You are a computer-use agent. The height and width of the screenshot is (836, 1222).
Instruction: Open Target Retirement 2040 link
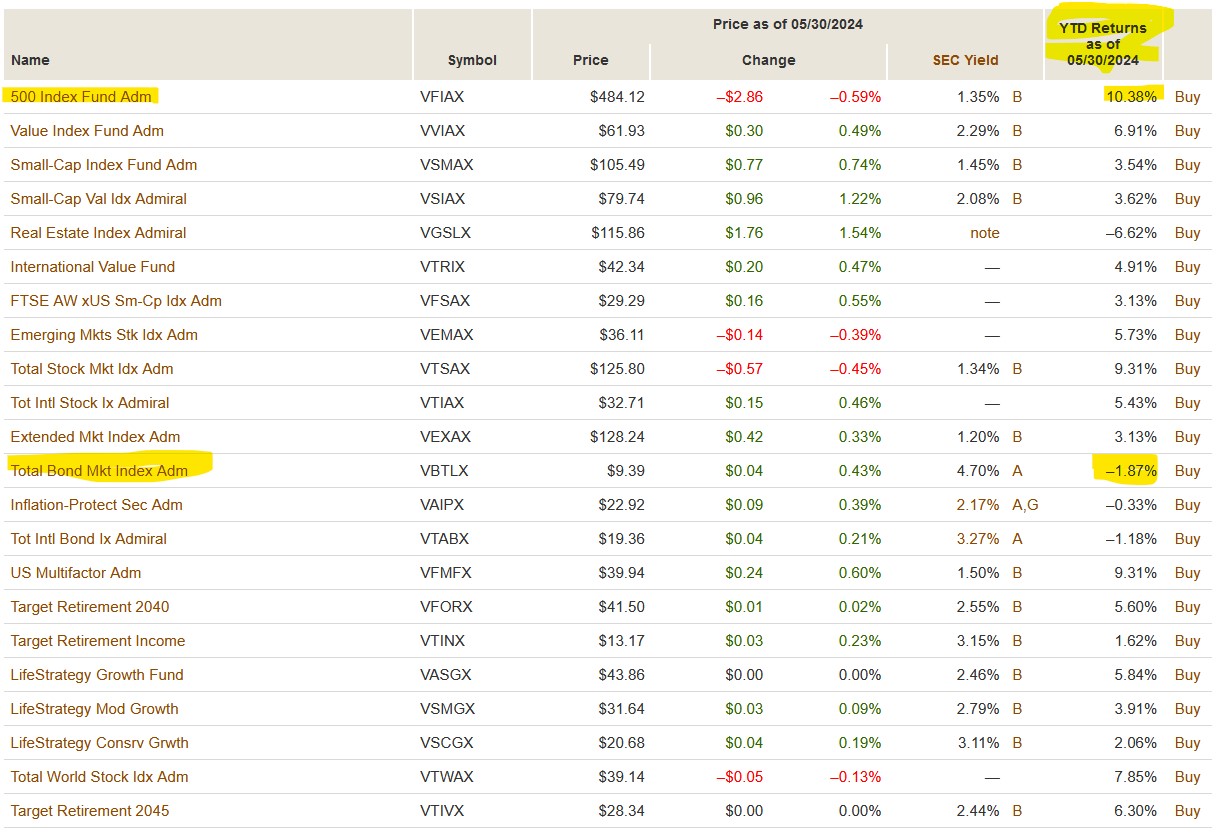pyautogui.click(x=90, y=607)
